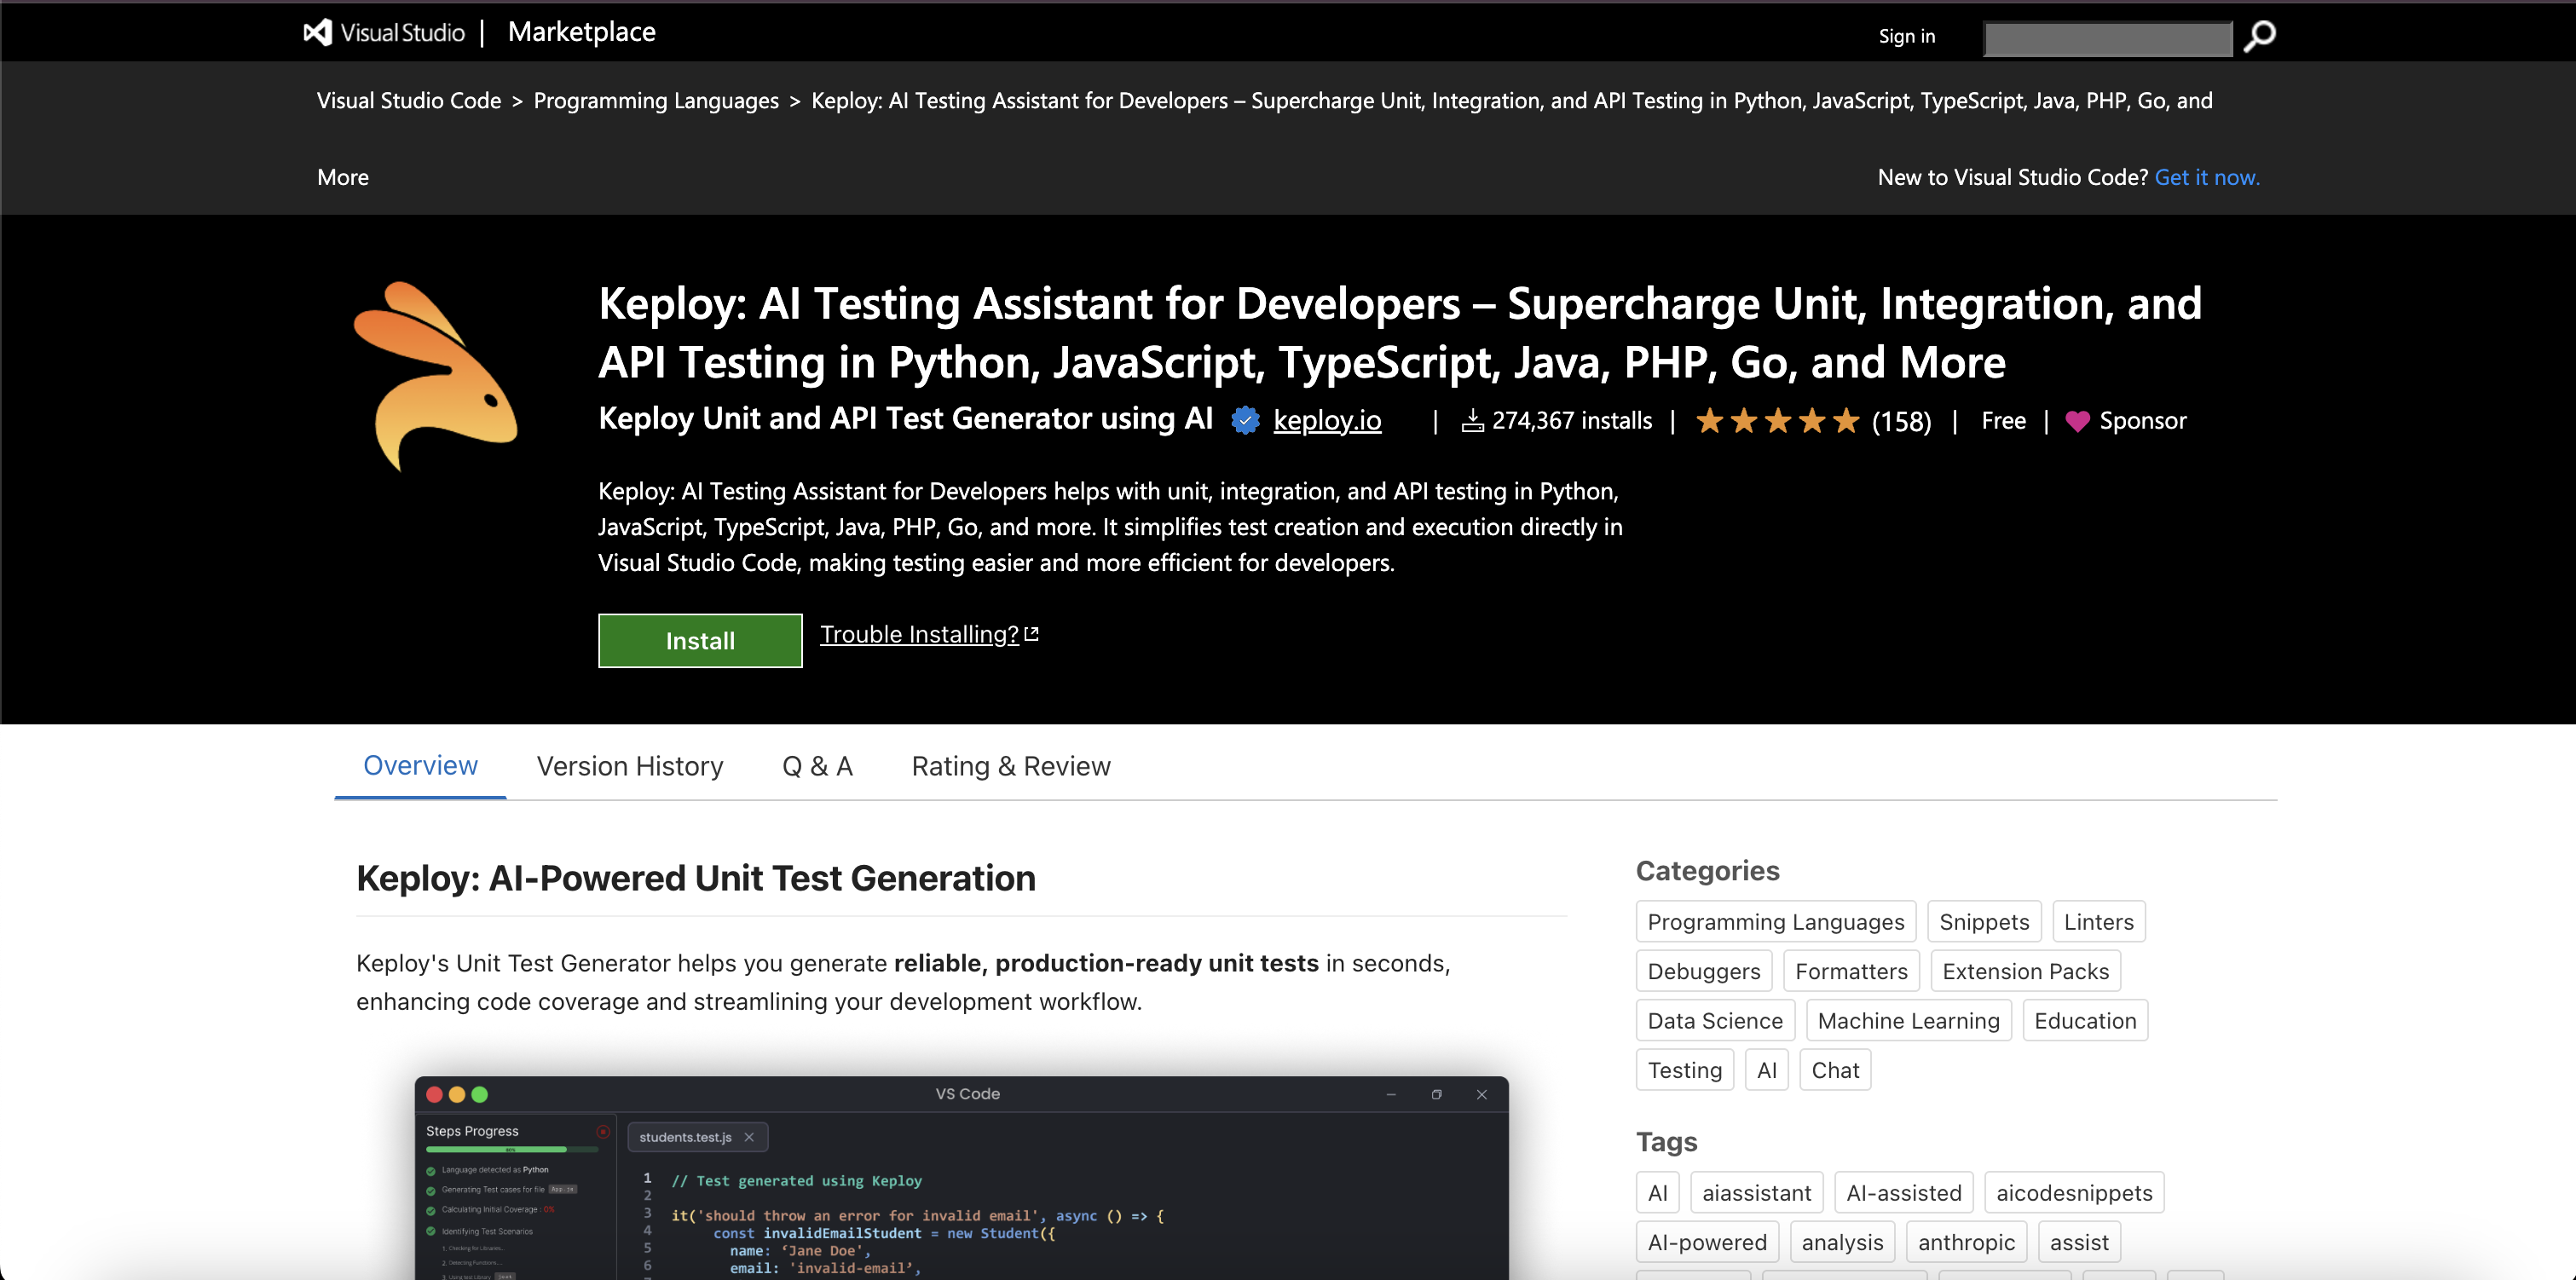Open the Sign in link
The width and height of the screenshot is (2576, 1280).
click(x=1906, y=36)
